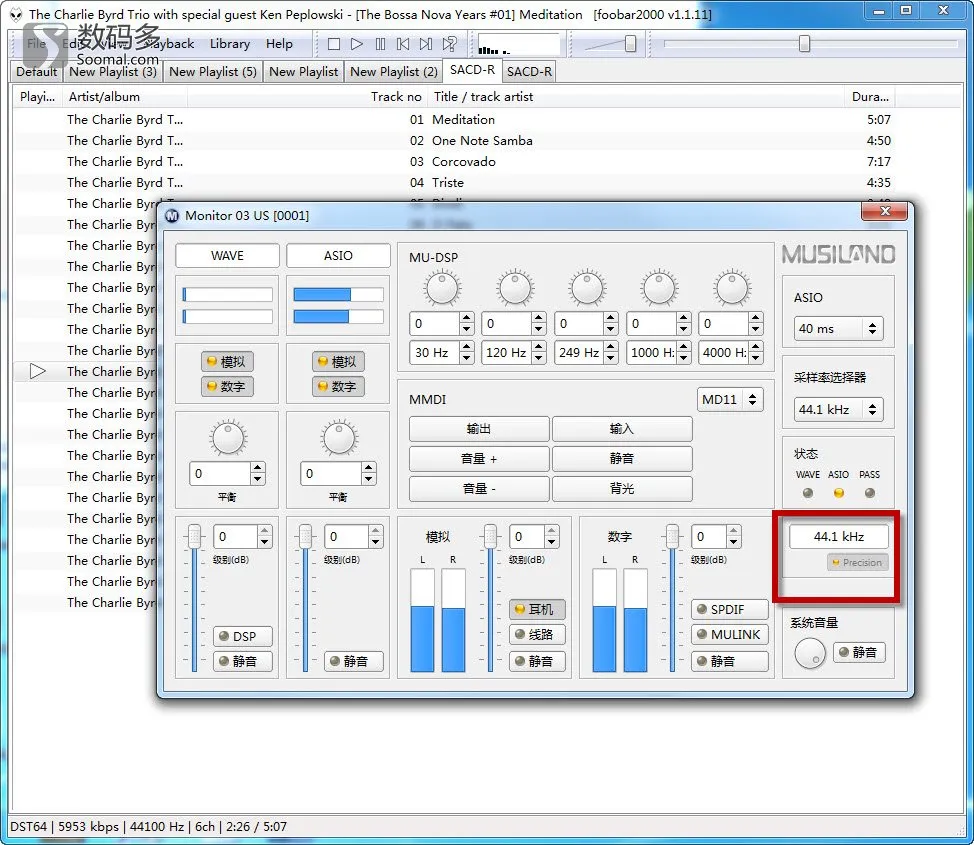Image resolution: width=974 pixels, height=845 pixels.
Task: Toggle headphone (耳机) analog output
Action: 537,610
